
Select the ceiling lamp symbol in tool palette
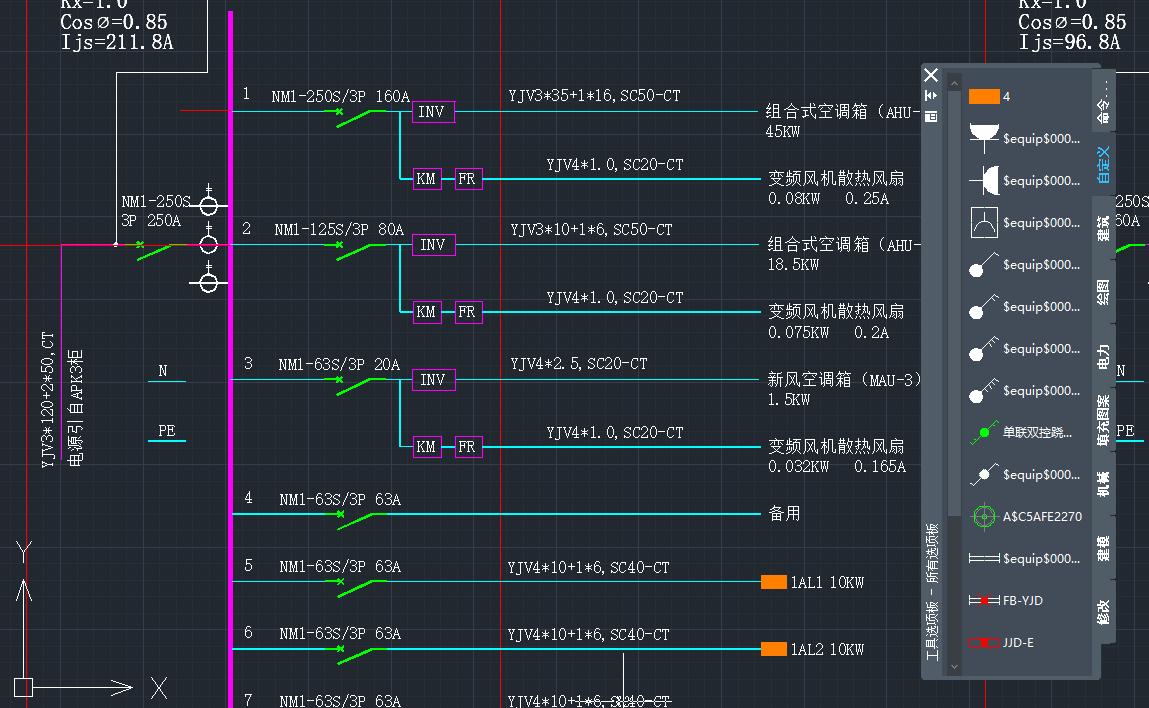(985, 132)
